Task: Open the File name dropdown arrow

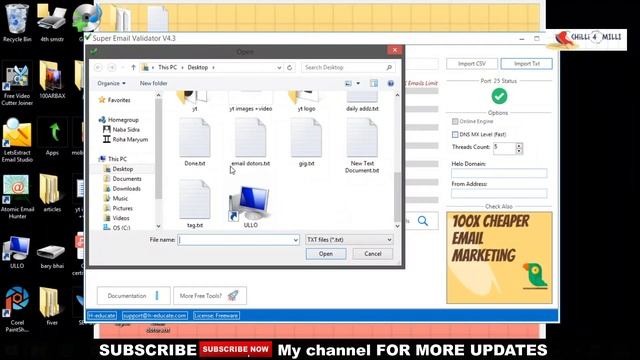Action: [x=296, y=240]
